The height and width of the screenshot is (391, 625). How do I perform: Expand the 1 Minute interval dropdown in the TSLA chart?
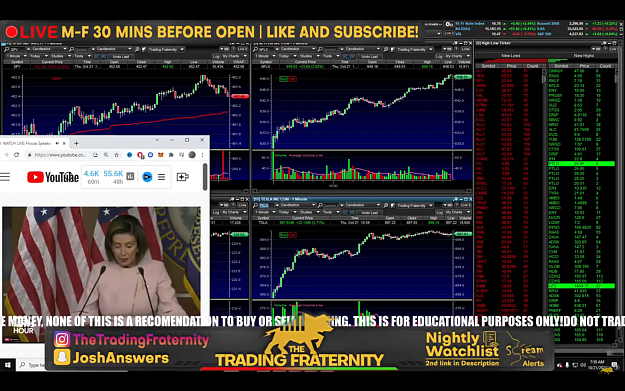click(x=266, y=212)
